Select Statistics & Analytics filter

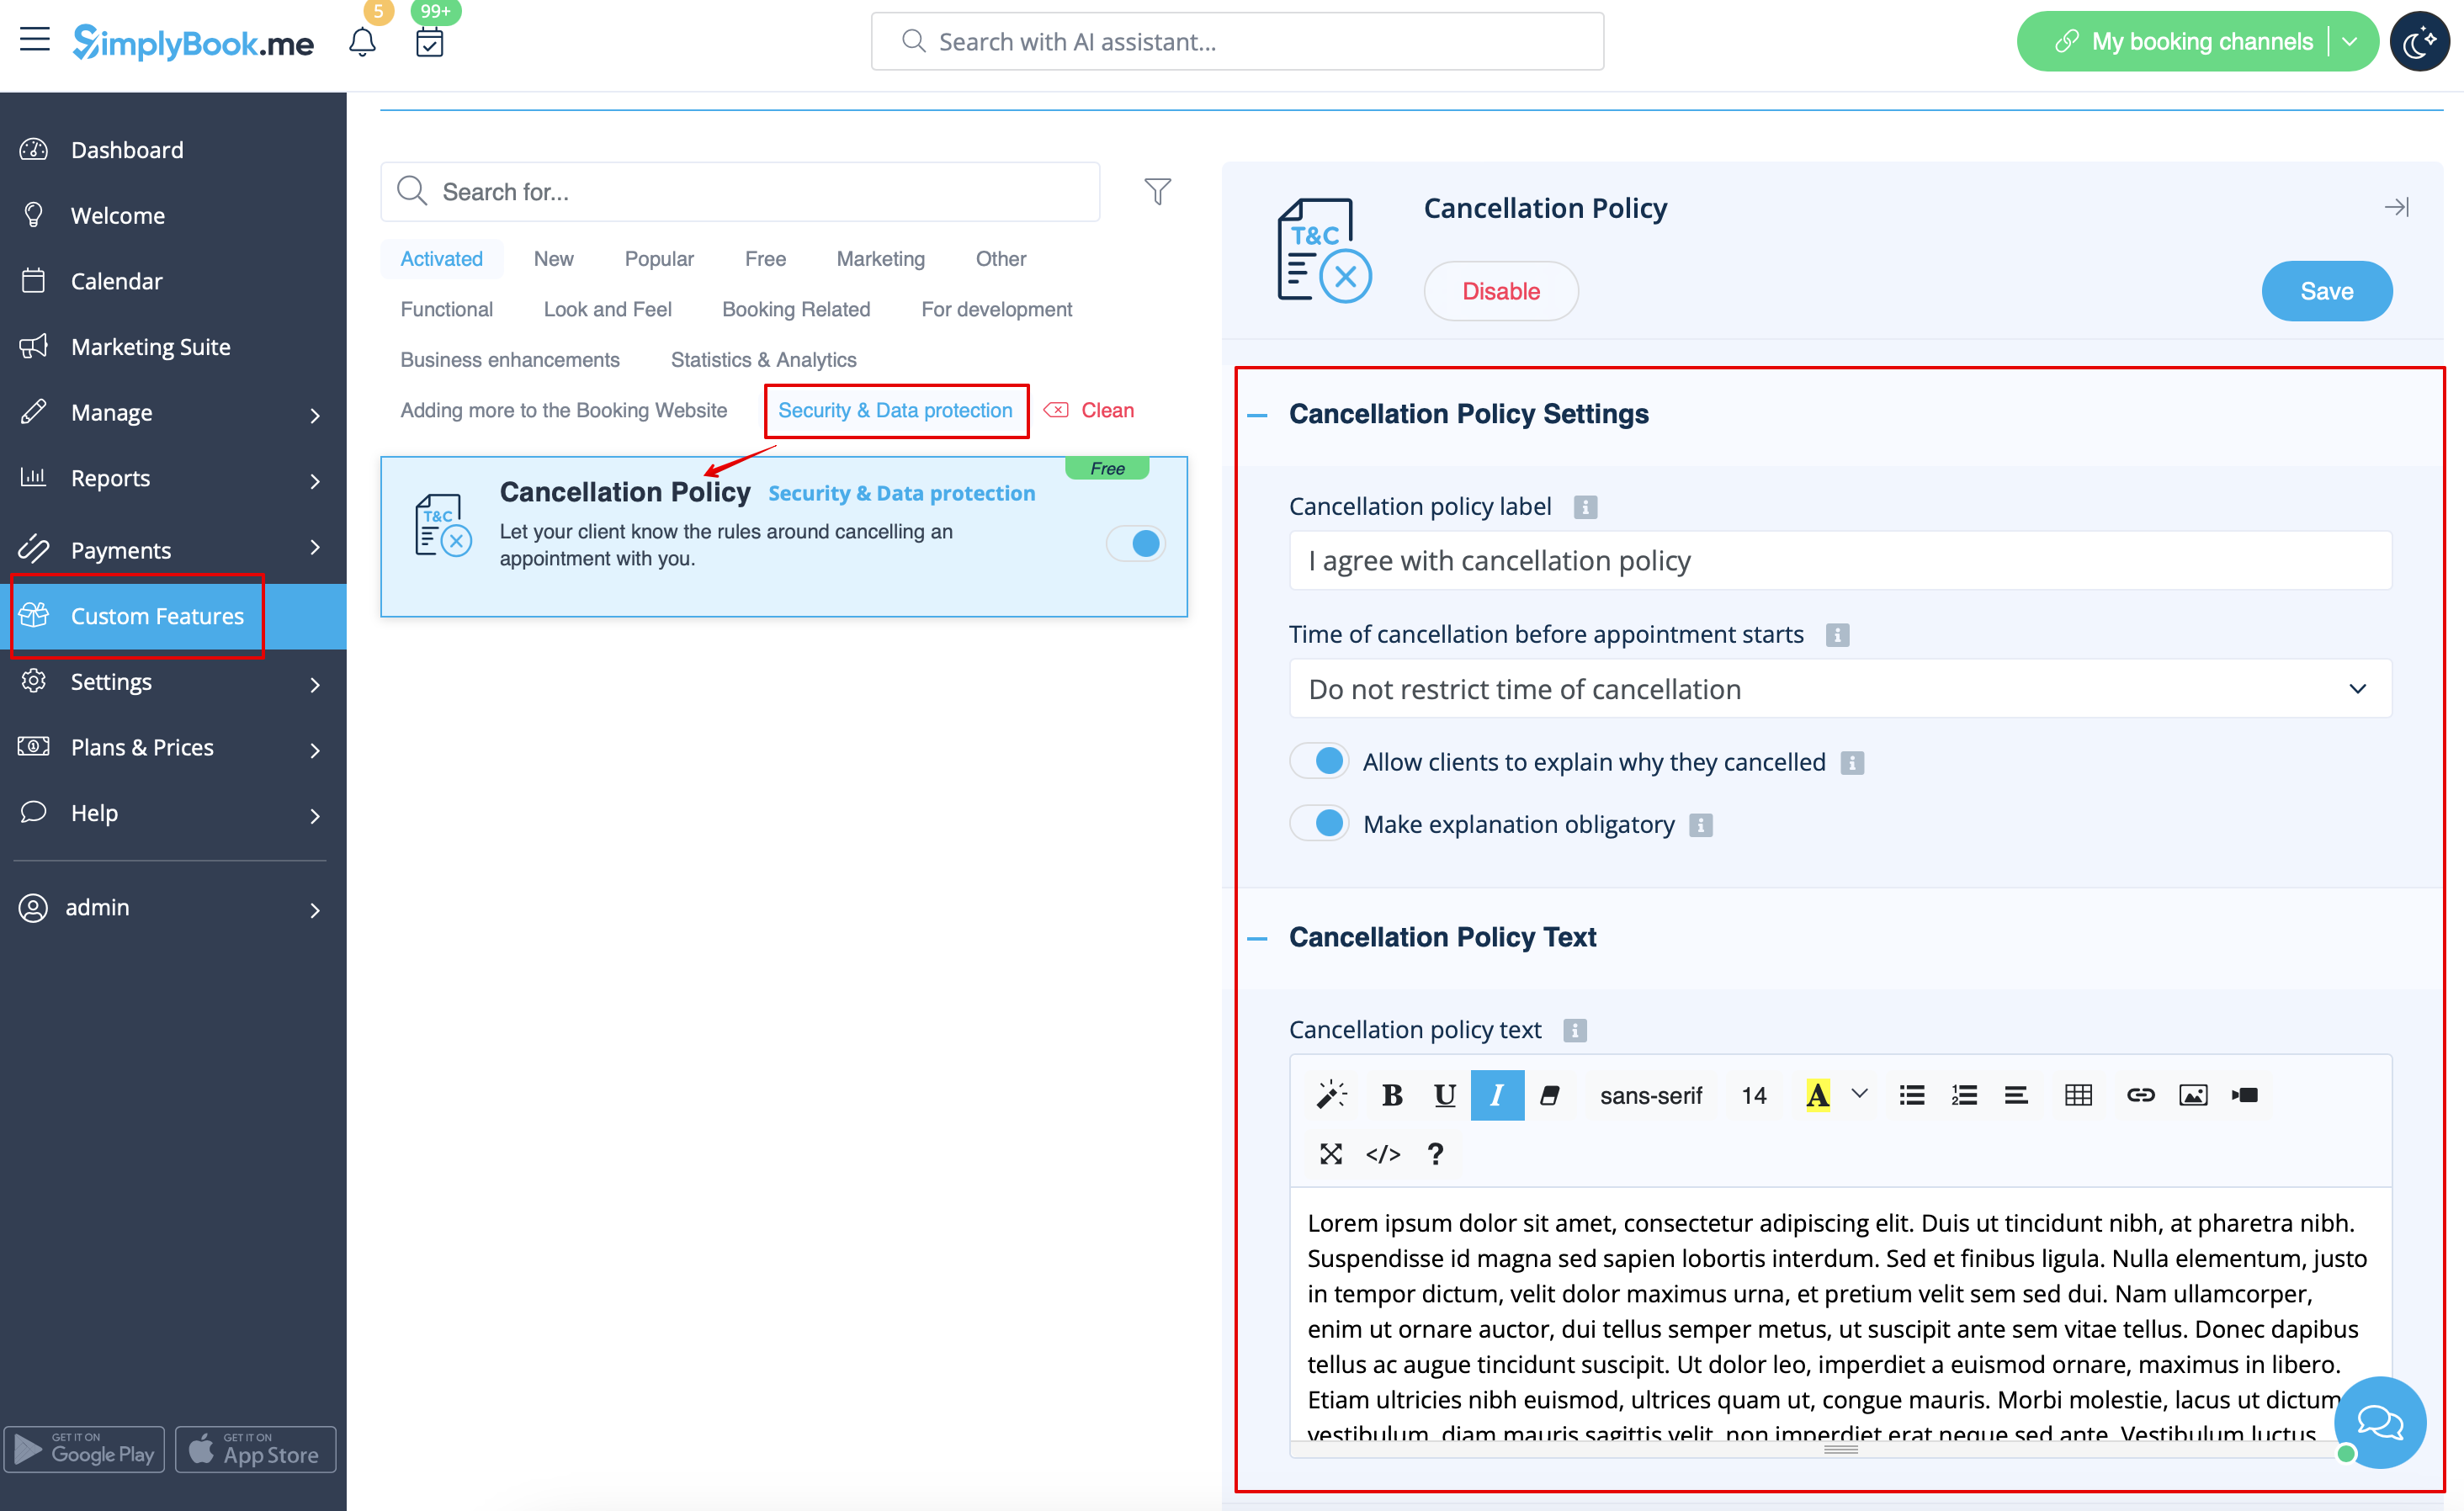click(x=763, y=360)
